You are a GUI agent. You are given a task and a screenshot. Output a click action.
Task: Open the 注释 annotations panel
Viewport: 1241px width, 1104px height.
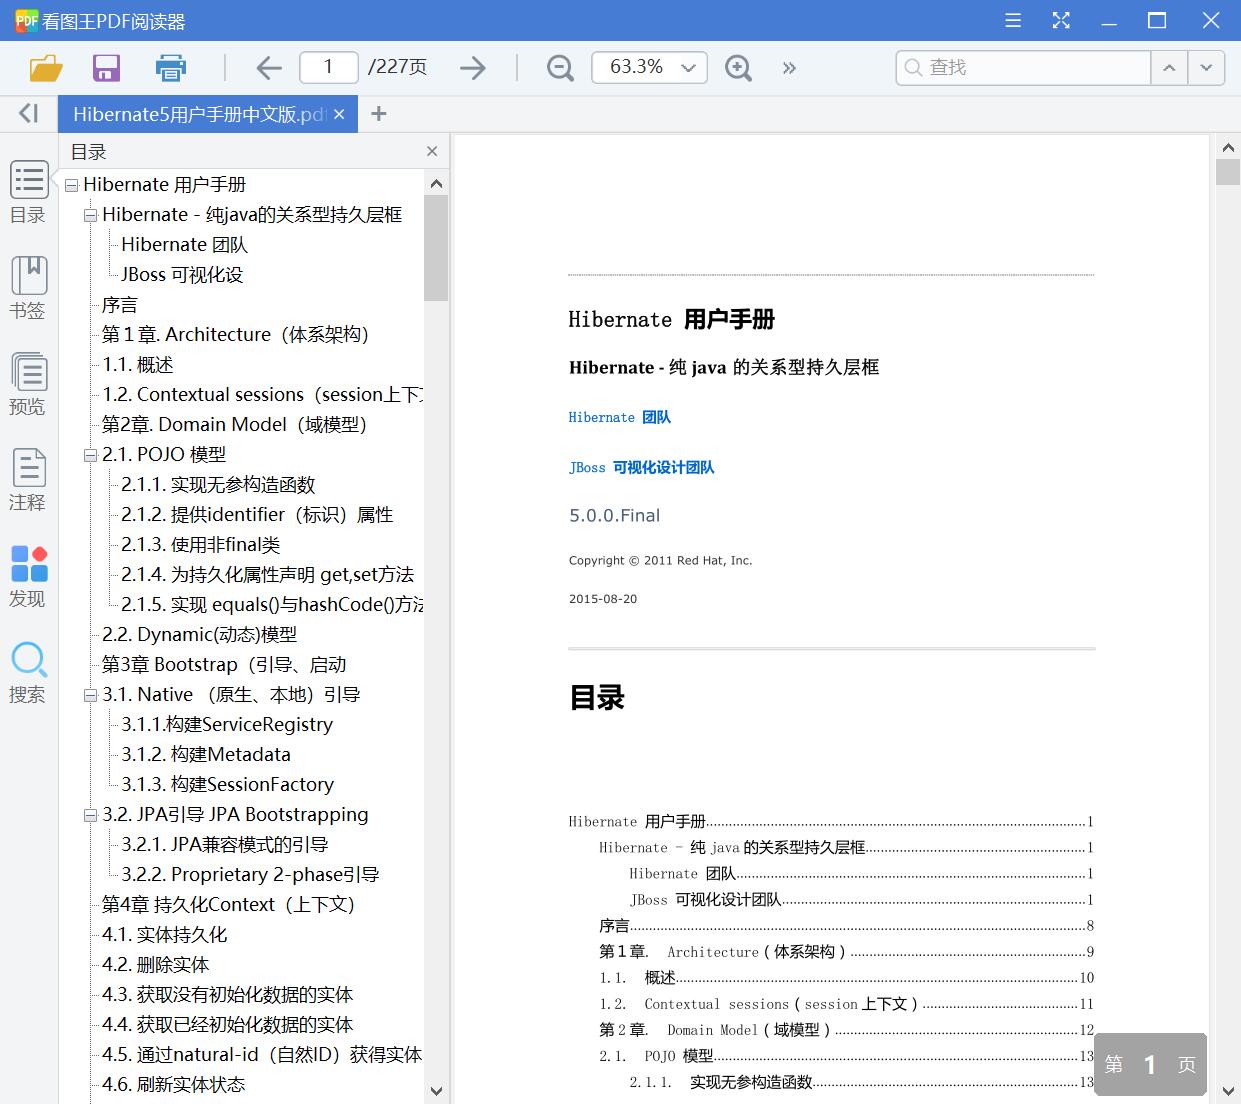28,481
